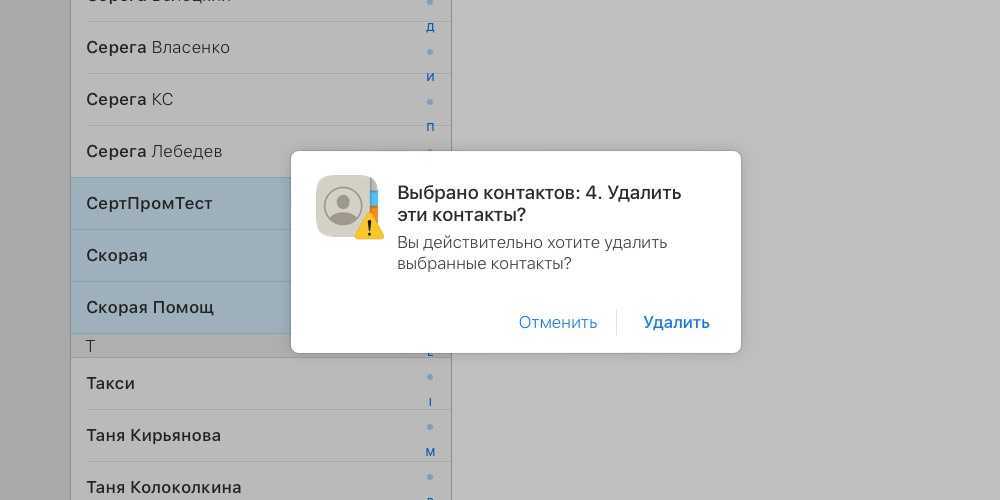Viewport: 1000px width, 500px height.
Task: Click the contacts warning icon in dialog
Action: click(x=349, y=207)
